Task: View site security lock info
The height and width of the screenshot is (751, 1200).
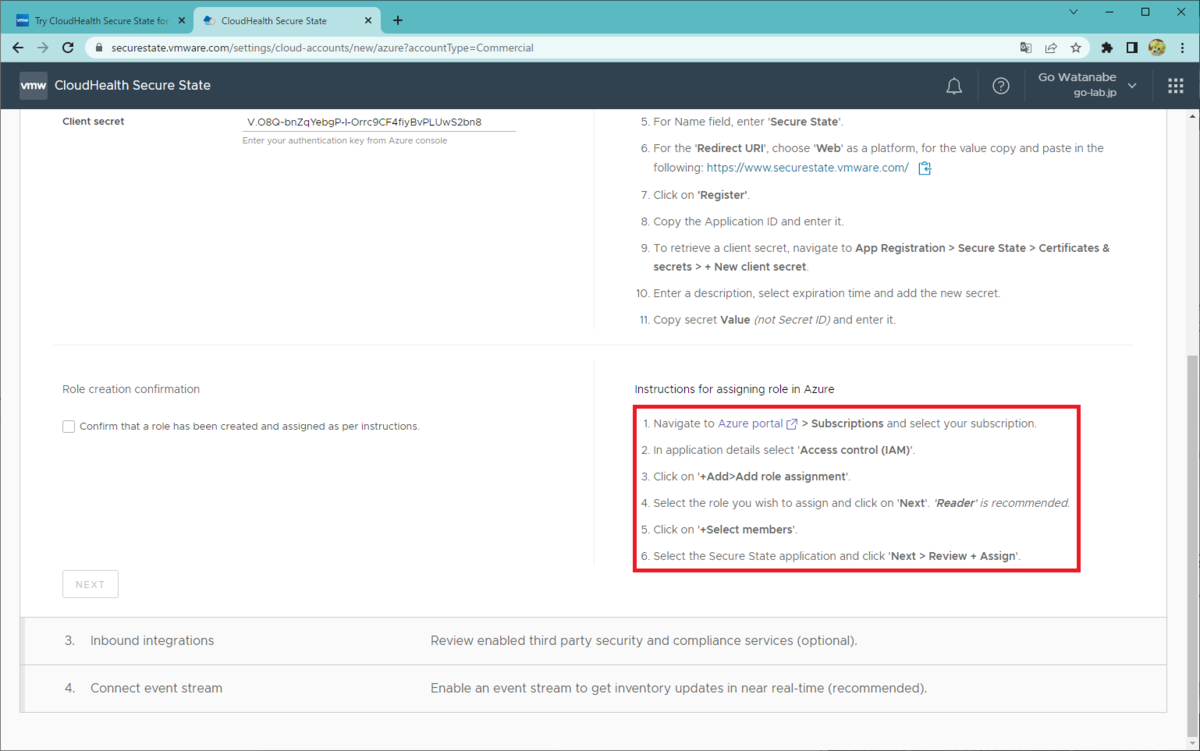Action: 98,48
